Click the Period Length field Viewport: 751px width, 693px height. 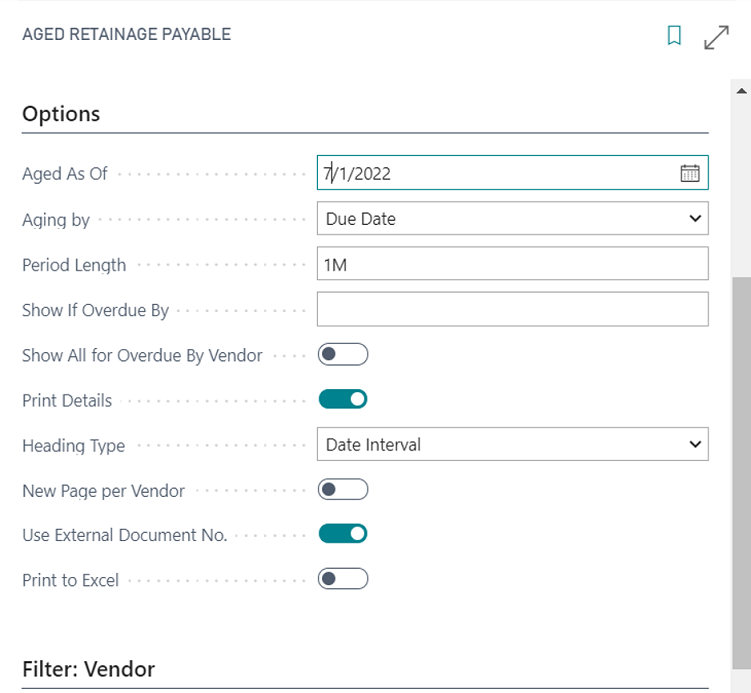512,263
